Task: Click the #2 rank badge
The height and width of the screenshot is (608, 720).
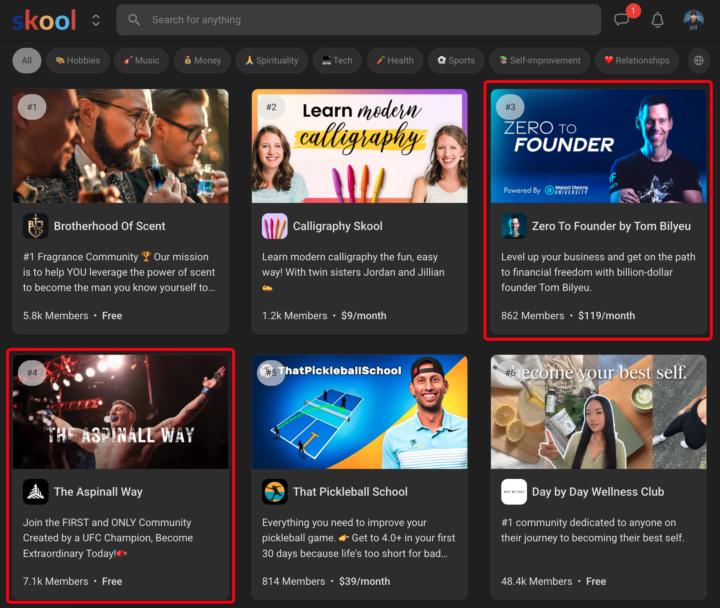Action: point(271,107)
